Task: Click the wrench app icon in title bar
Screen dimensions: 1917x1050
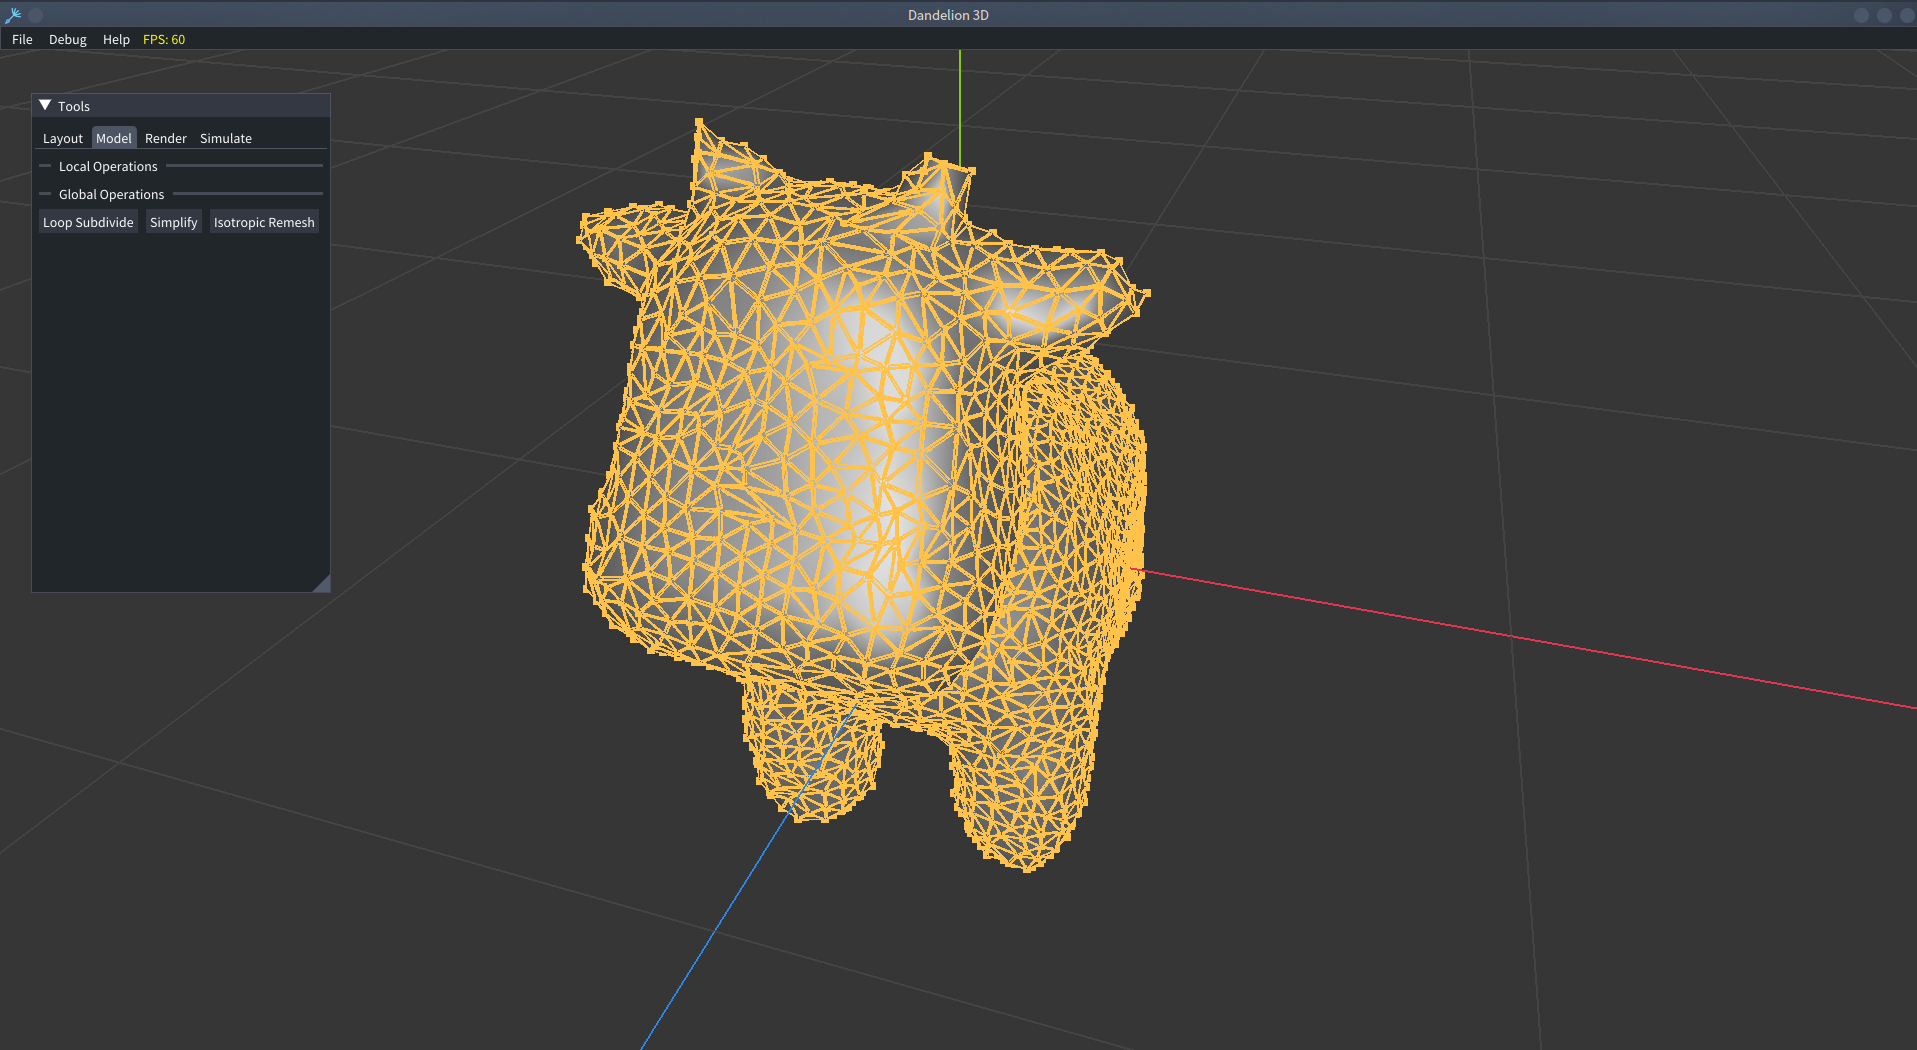Action: click(13, 15)
